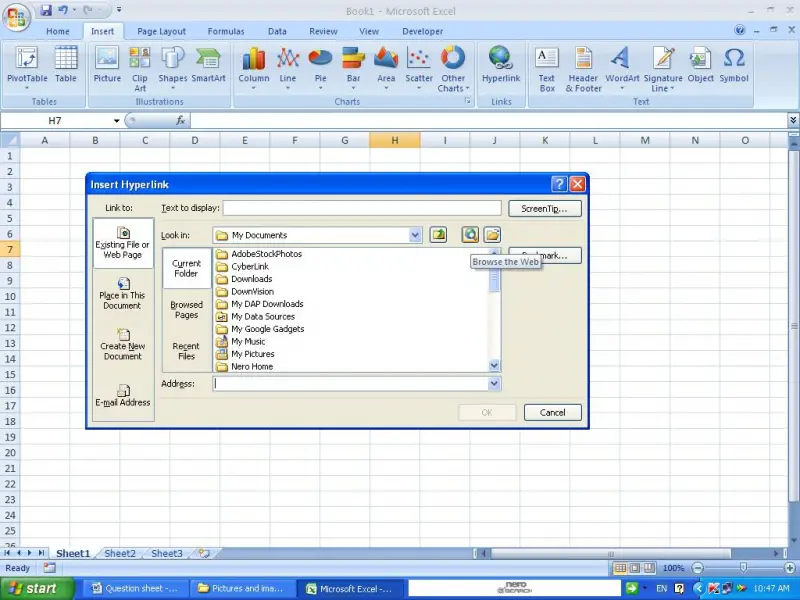Screen dimensions: 800x600
Task: Open the Formulas tab
Action: 226,31
